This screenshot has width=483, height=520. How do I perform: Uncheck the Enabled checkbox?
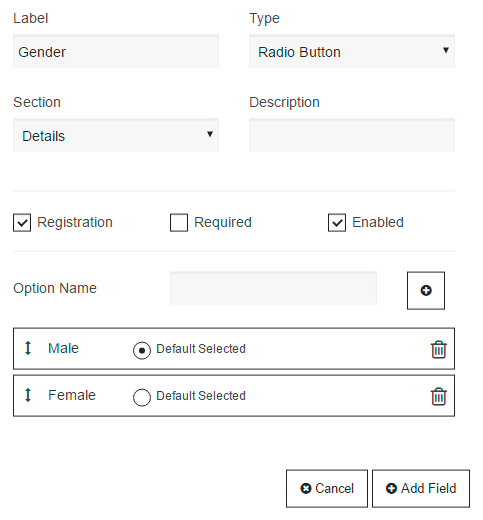click(x=337, y=222)
